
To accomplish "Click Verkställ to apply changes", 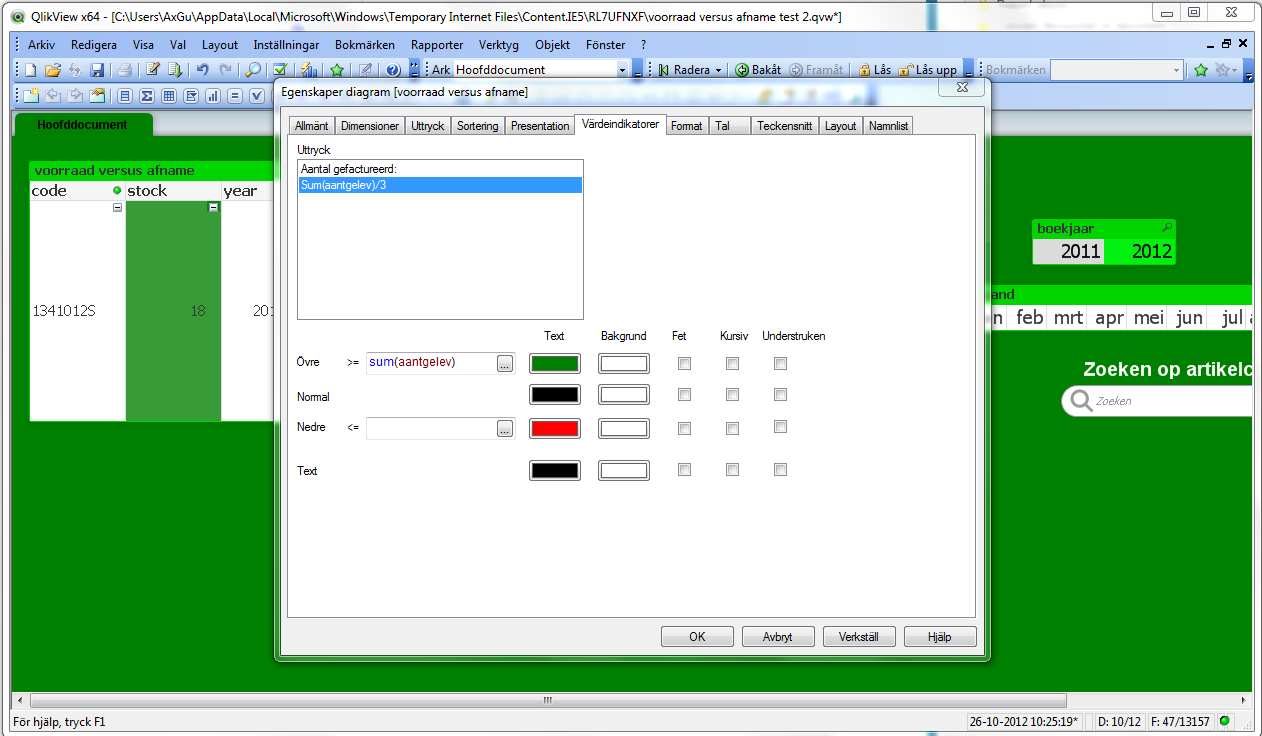I will [859, 637].
